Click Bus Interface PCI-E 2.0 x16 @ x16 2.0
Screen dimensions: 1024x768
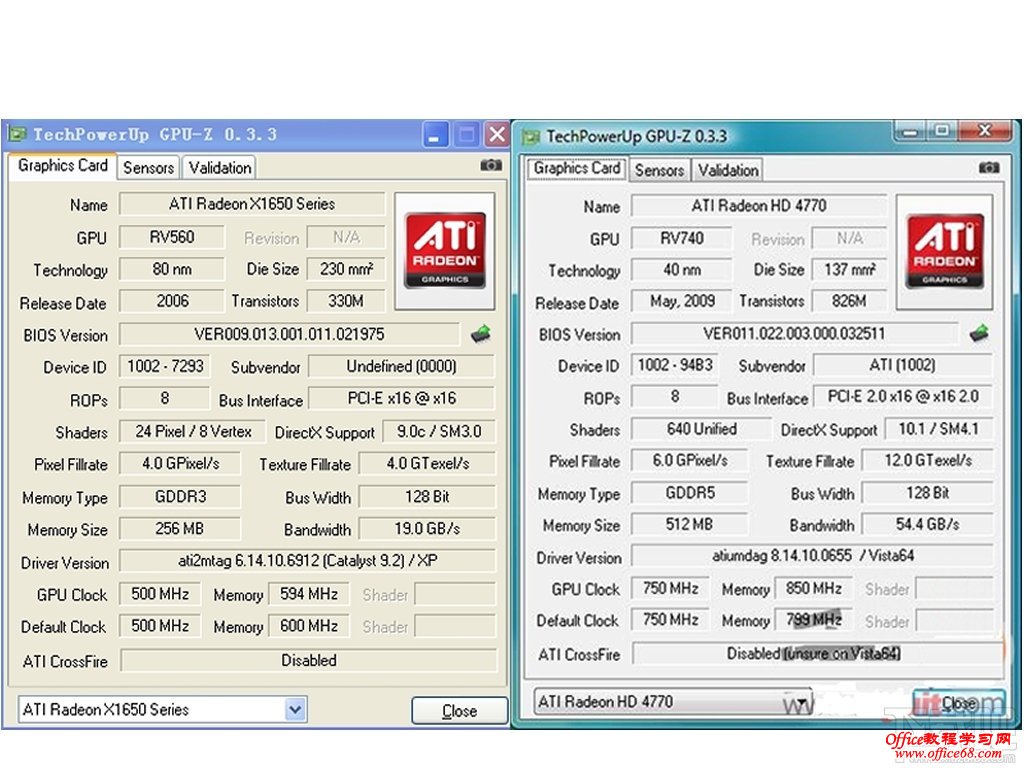902,396
